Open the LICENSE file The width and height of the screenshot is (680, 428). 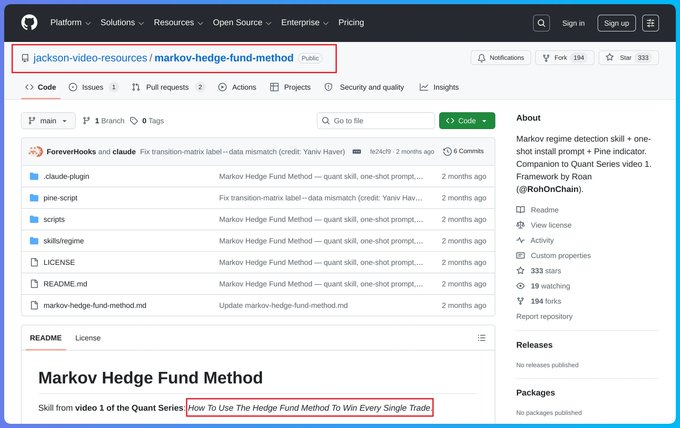click(x=59, y=262)
